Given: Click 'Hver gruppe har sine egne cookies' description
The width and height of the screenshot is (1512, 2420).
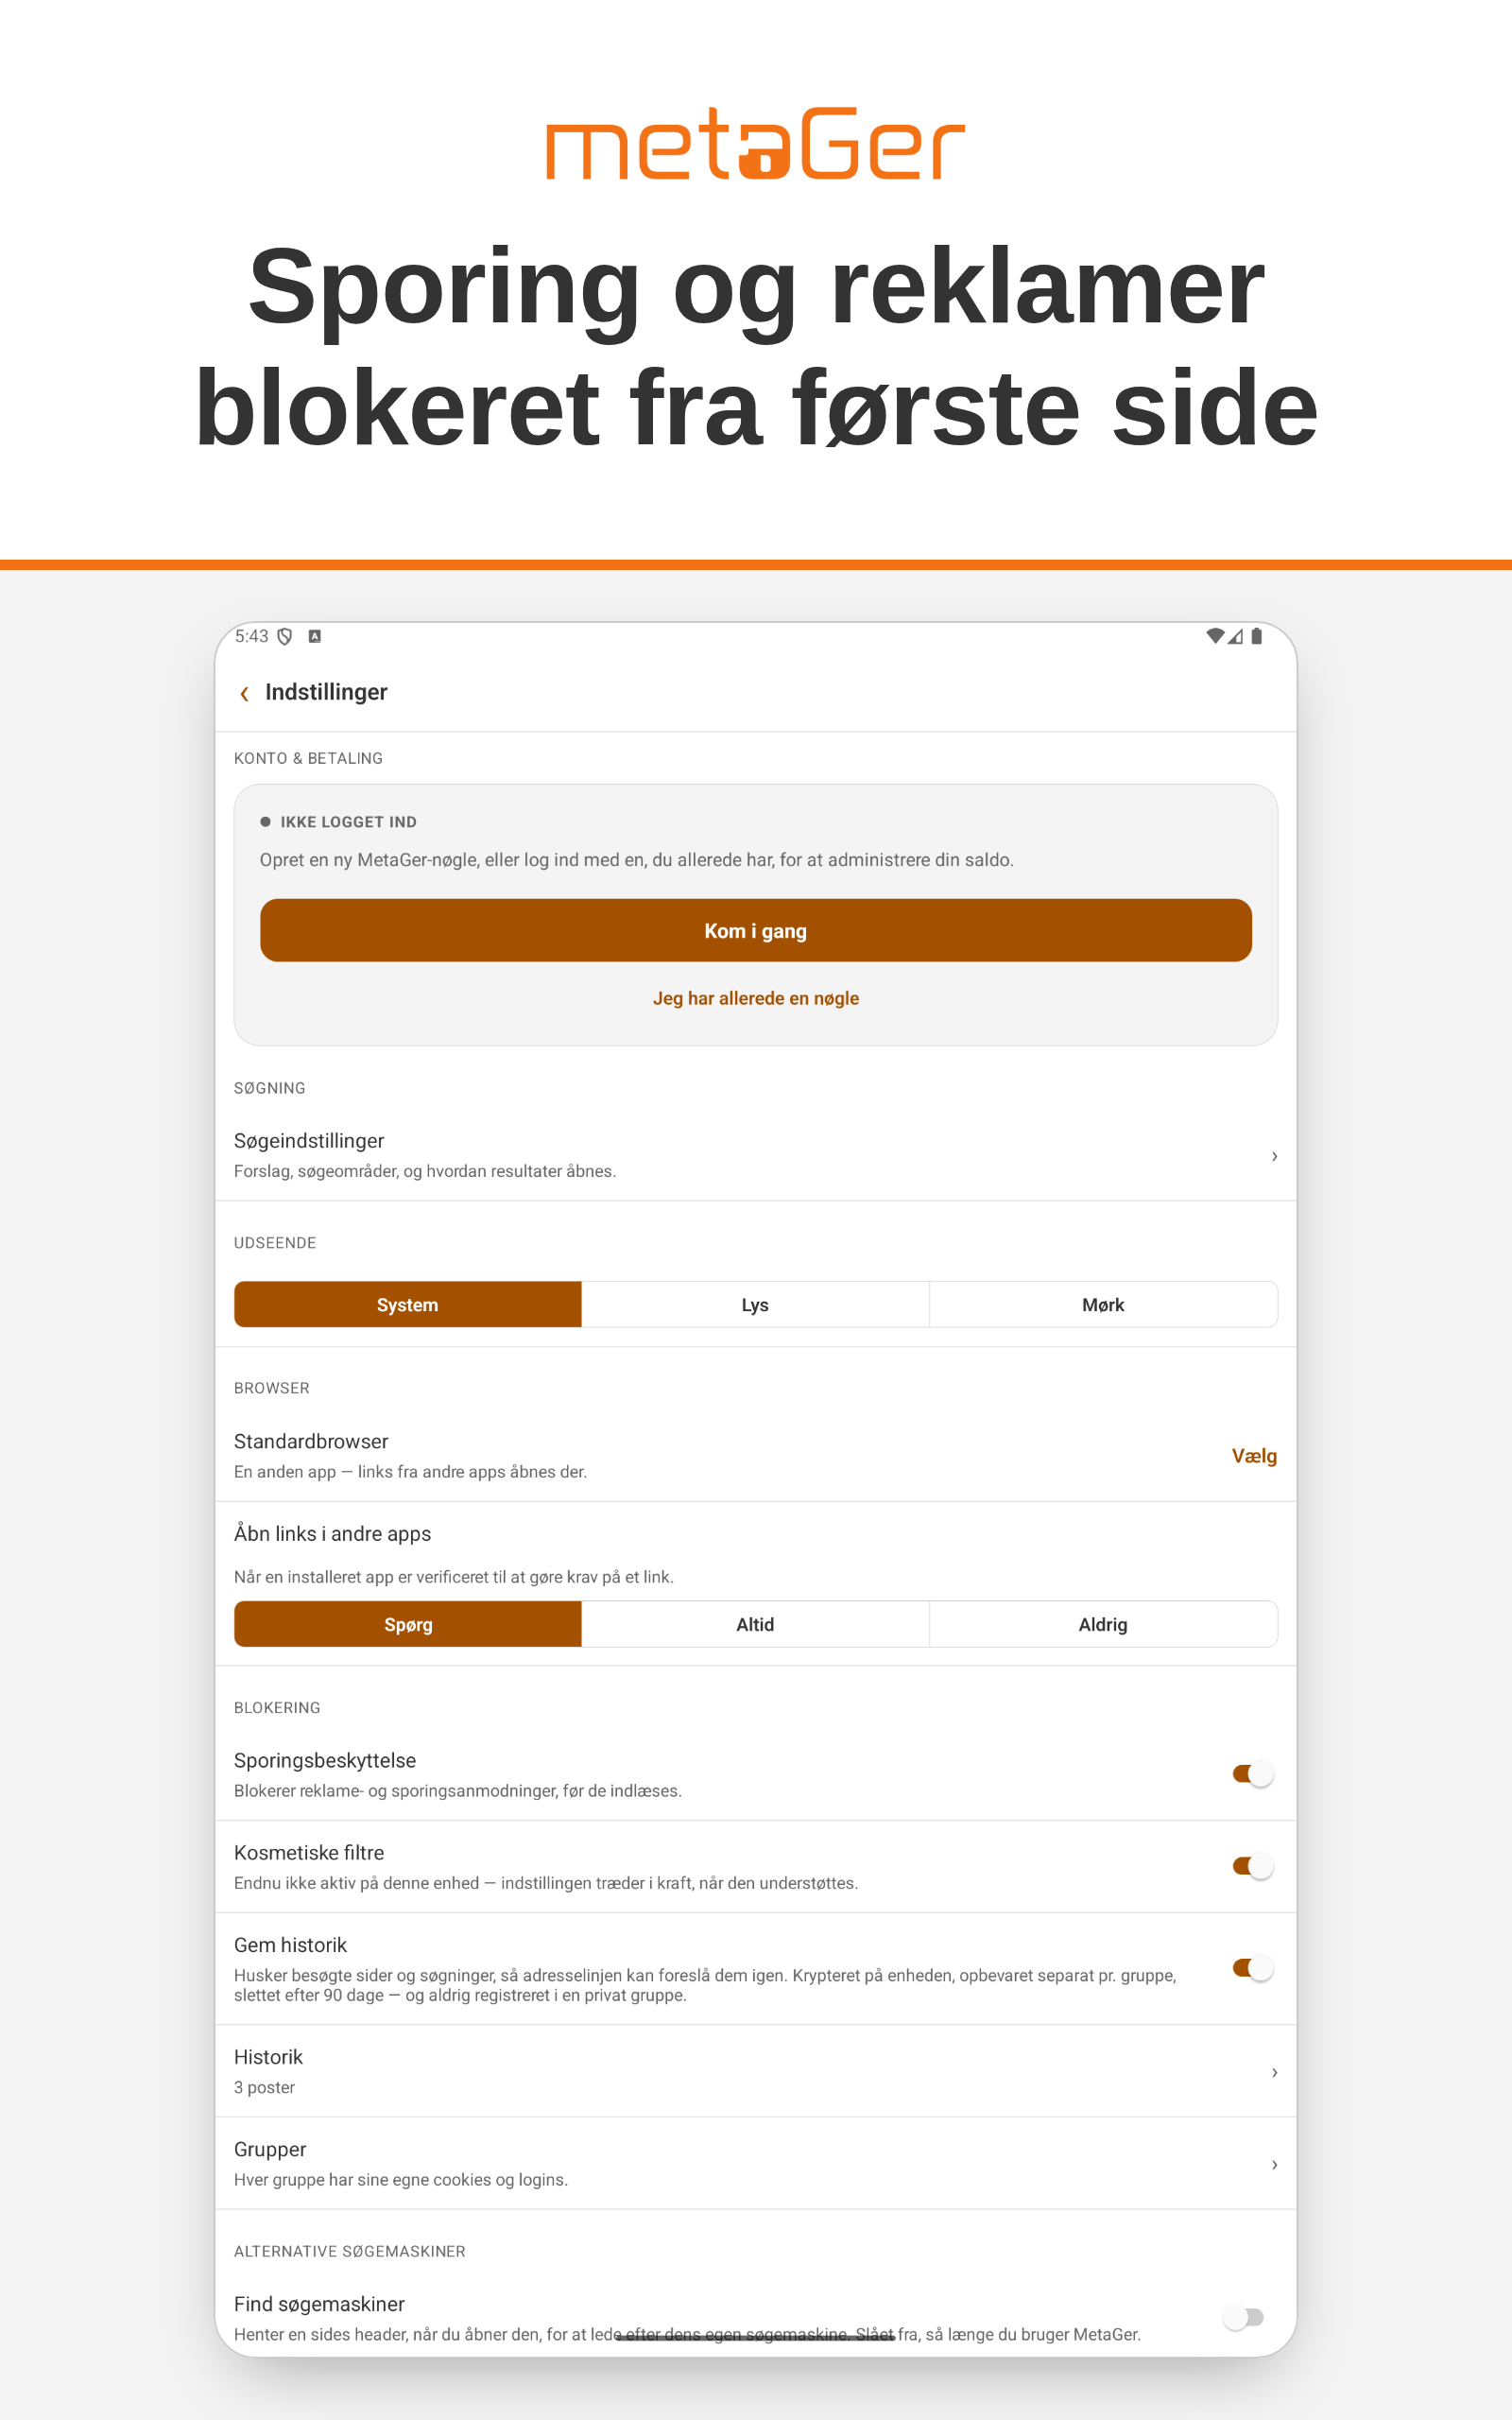Looking at the screenshot, I should [x=401, y=2180].
